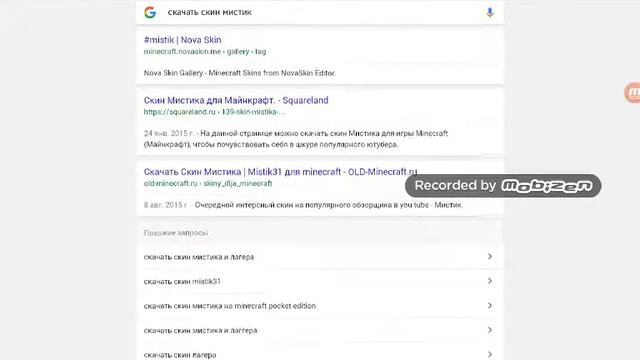Click the Recorded by Mobizen watermark
640x360 pixels.
(x=503, y=186)
